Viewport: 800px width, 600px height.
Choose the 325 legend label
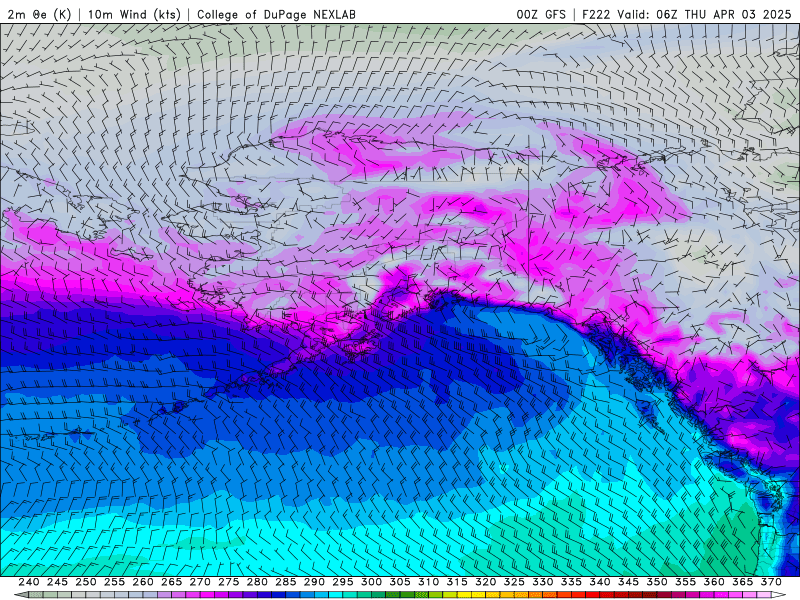[514, 582]
